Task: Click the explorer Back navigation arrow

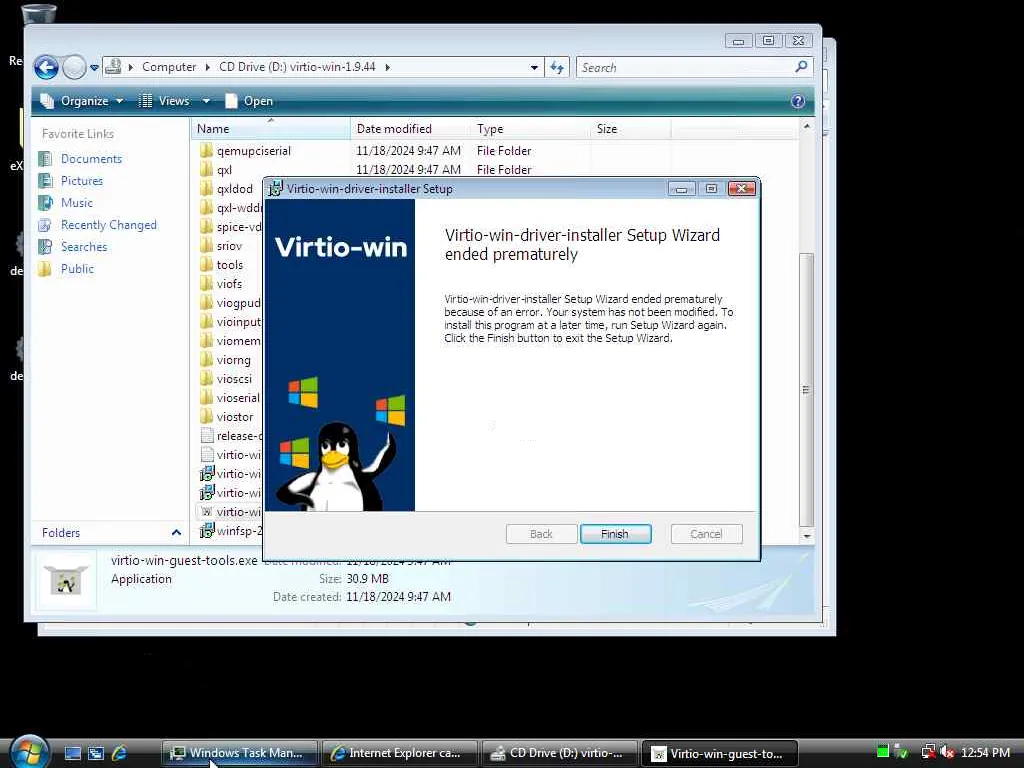Action: point(46,67)
